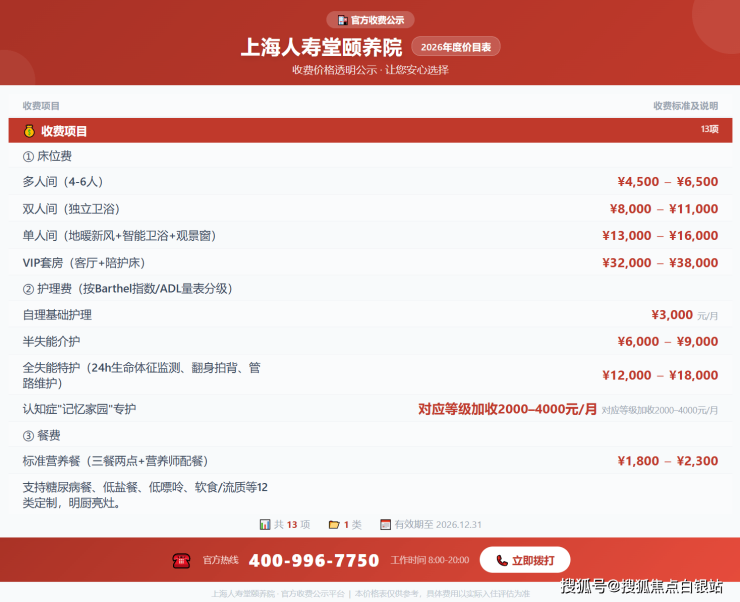740x602 pixels.
Task: Click the bold 对应等级加收2000–4000元/月 text
Action: pos(507,409)
